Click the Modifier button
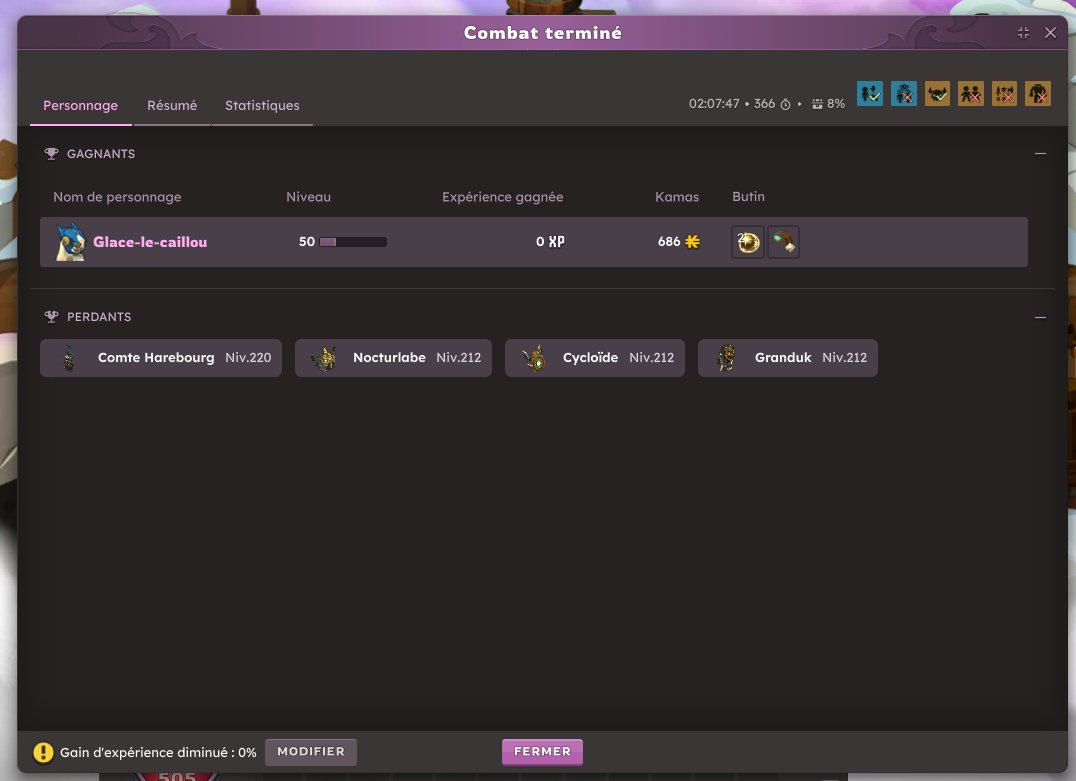Screen dimensions: 1076x781 coord(311,751)
